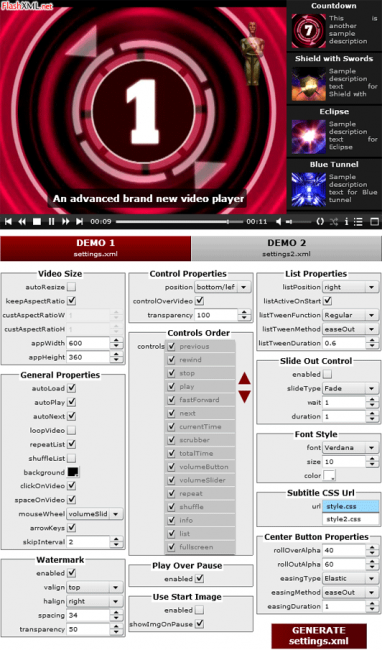Play the Eclipse playlist item

[x=334, y=132]
